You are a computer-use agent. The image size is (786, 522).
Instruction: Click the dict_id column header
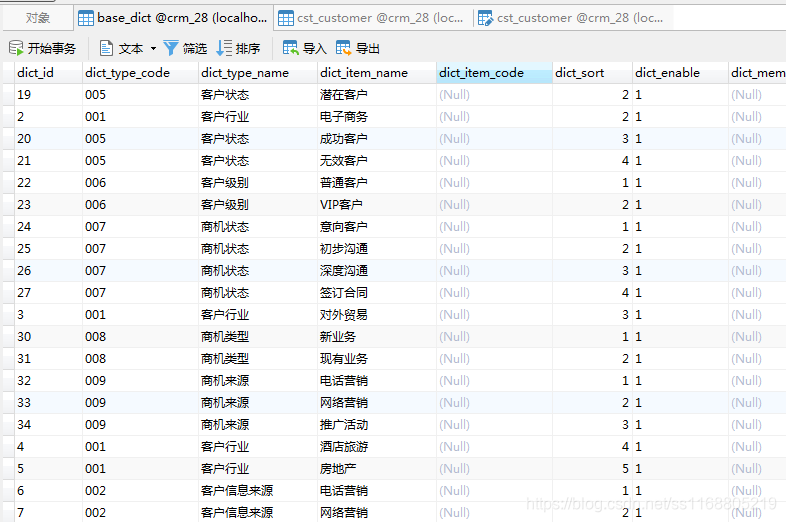[x=49, y=73]
